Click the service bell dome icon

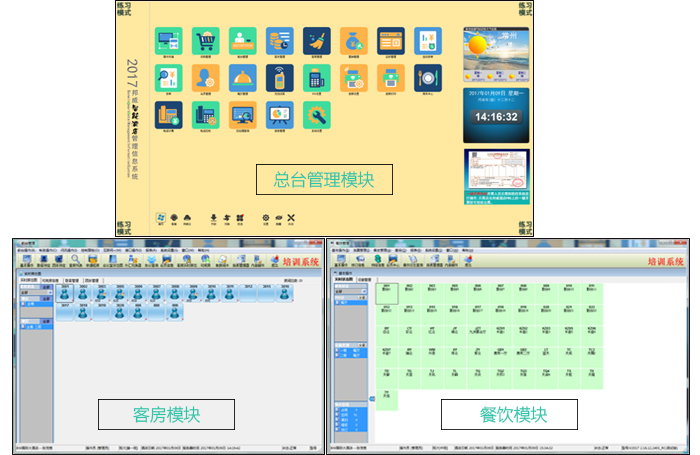244,77
